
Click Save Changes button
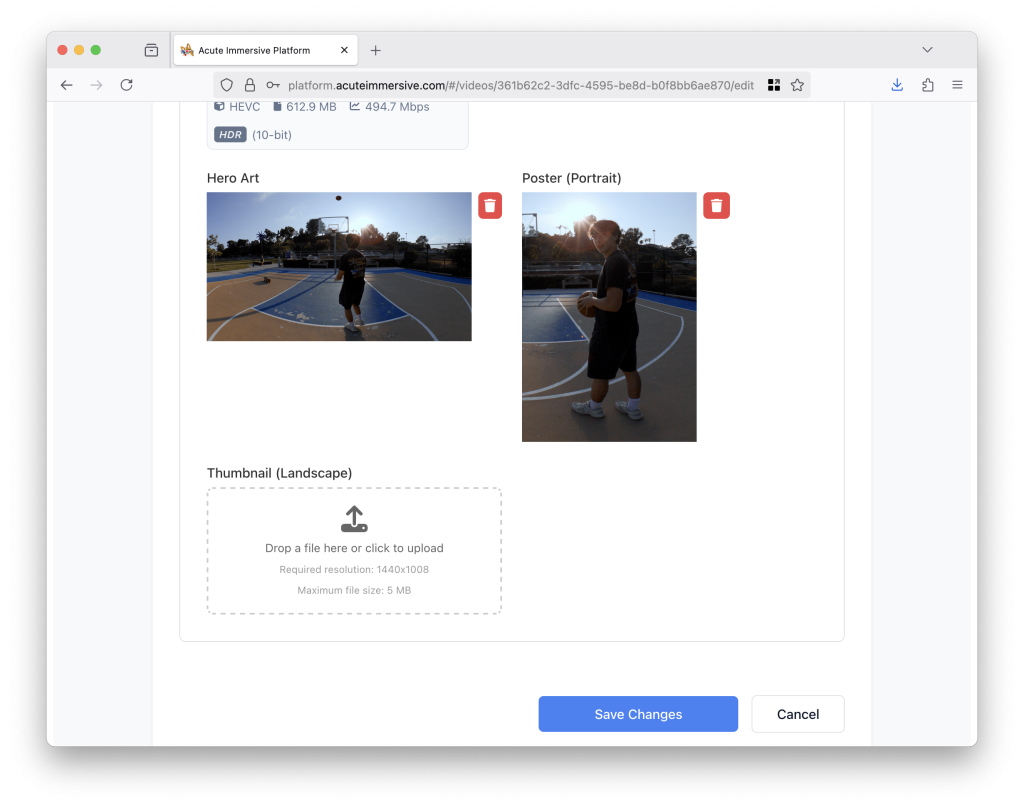pos(638,714)
